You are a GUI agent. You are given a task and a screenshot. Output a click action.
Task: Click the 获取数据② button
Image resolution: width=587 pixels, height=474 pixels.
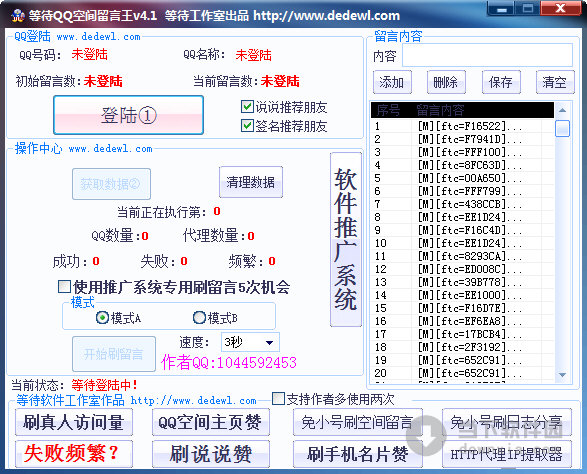[x=111, y=184]
